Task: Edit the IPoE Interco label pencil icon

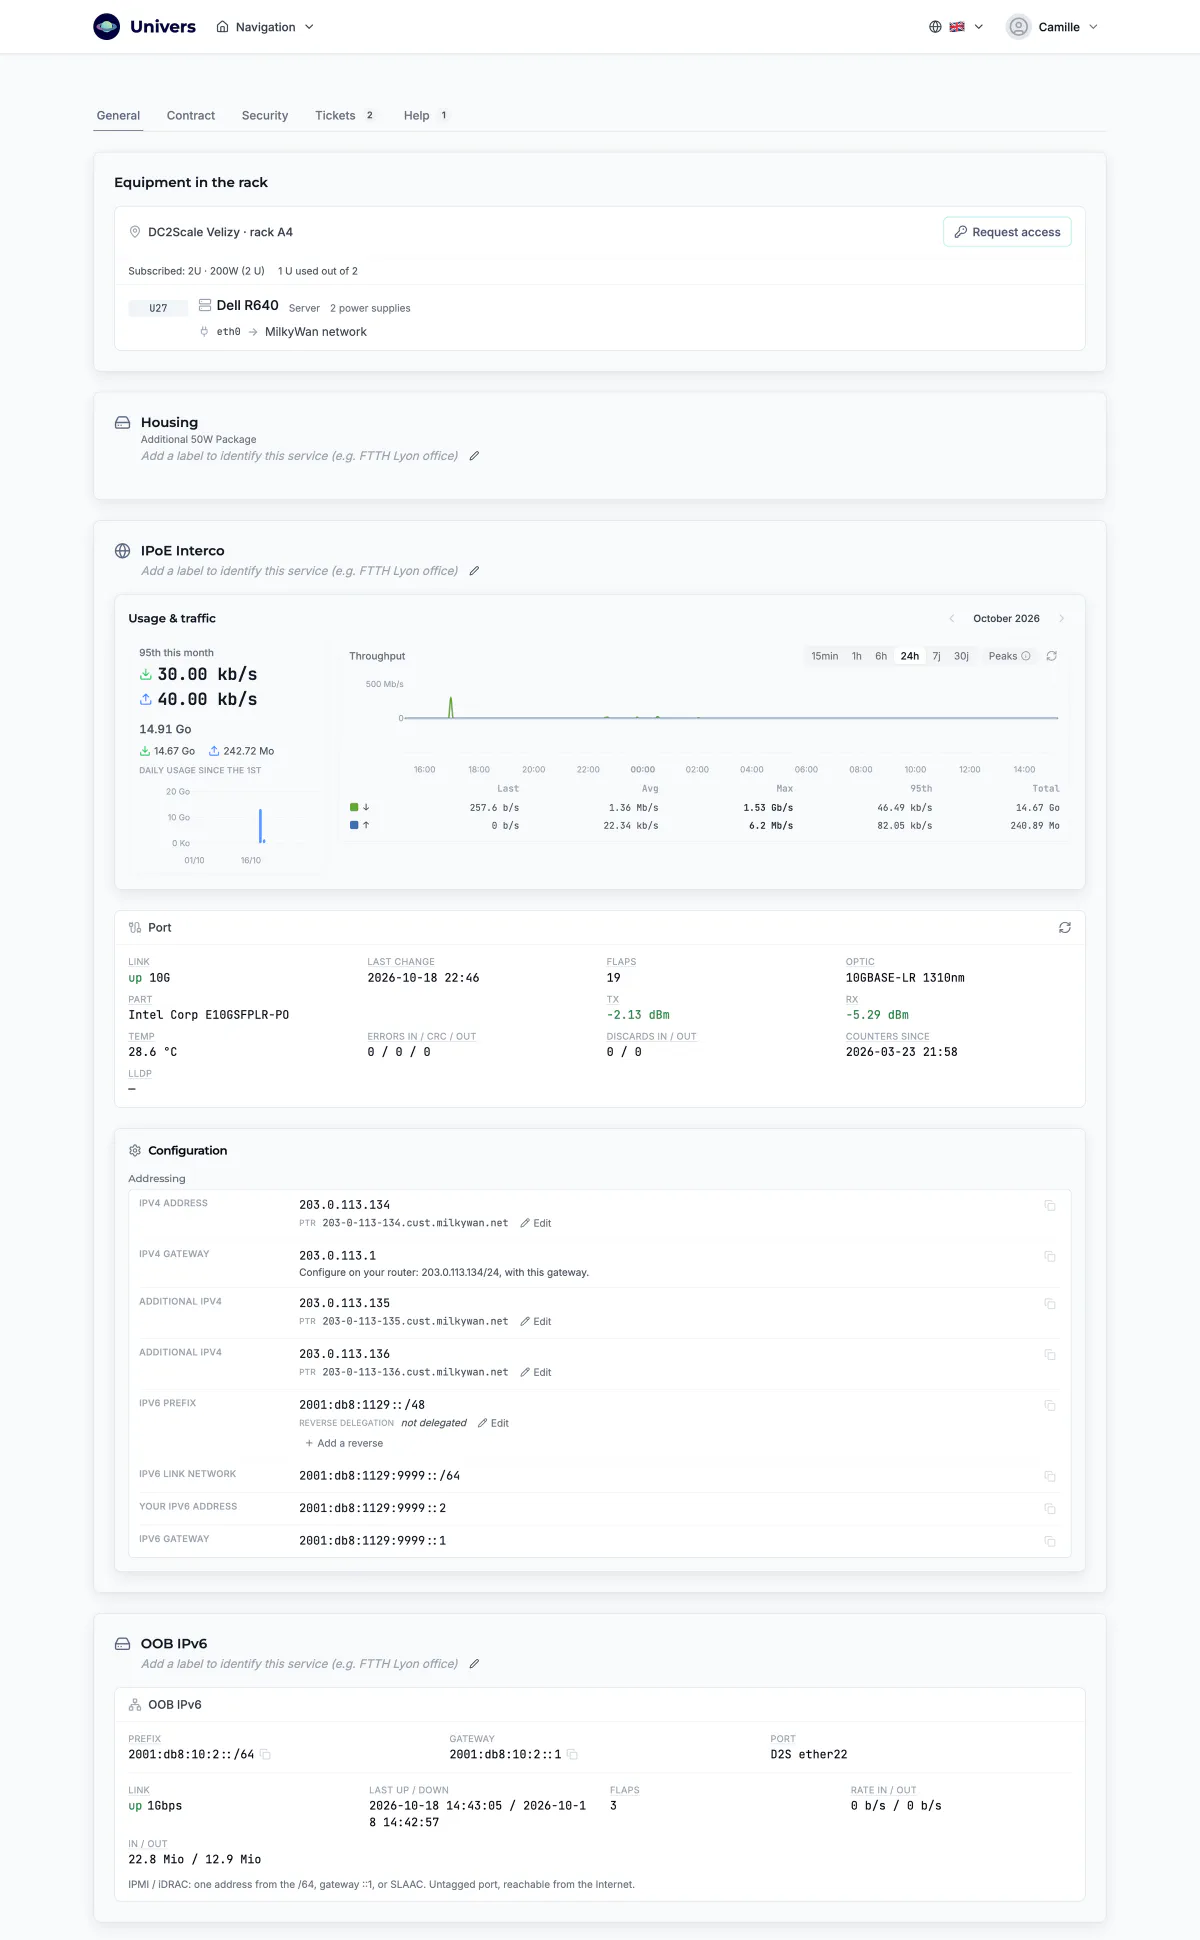Action: click(x=474, y=571)
